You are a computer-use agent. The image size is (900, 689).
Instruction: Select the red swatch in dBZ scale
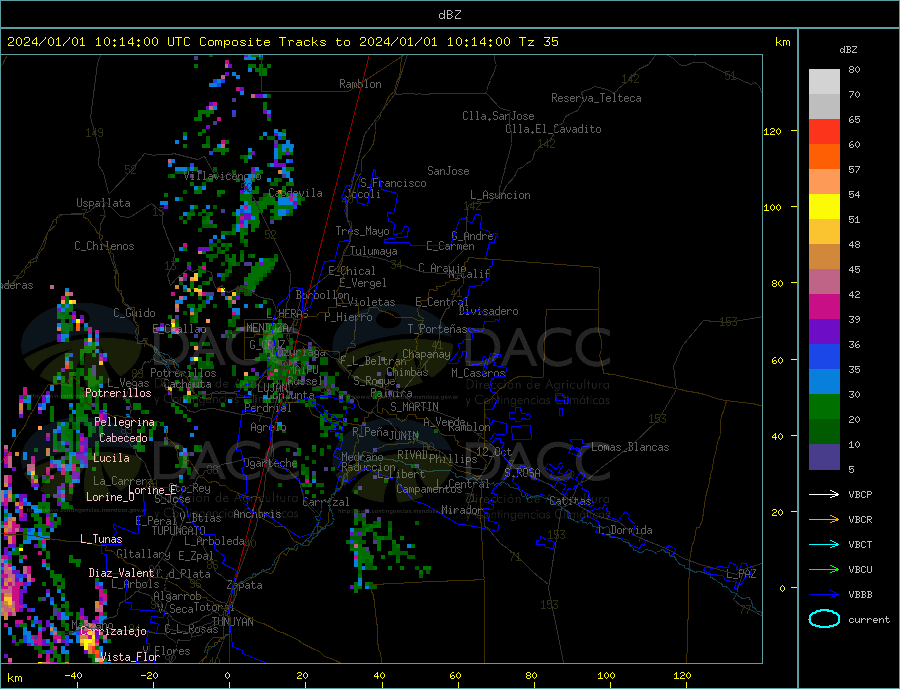[x=825, y=131]
